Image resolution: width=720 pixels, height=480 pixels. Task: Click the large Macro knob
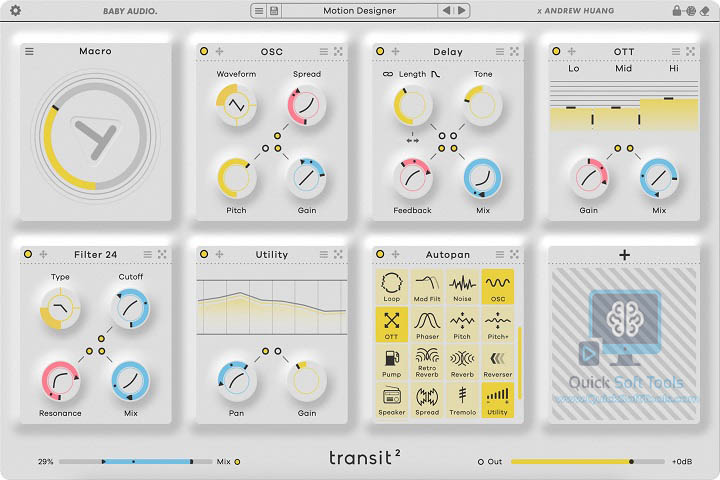pyautogui.click(x=96, y=135)
